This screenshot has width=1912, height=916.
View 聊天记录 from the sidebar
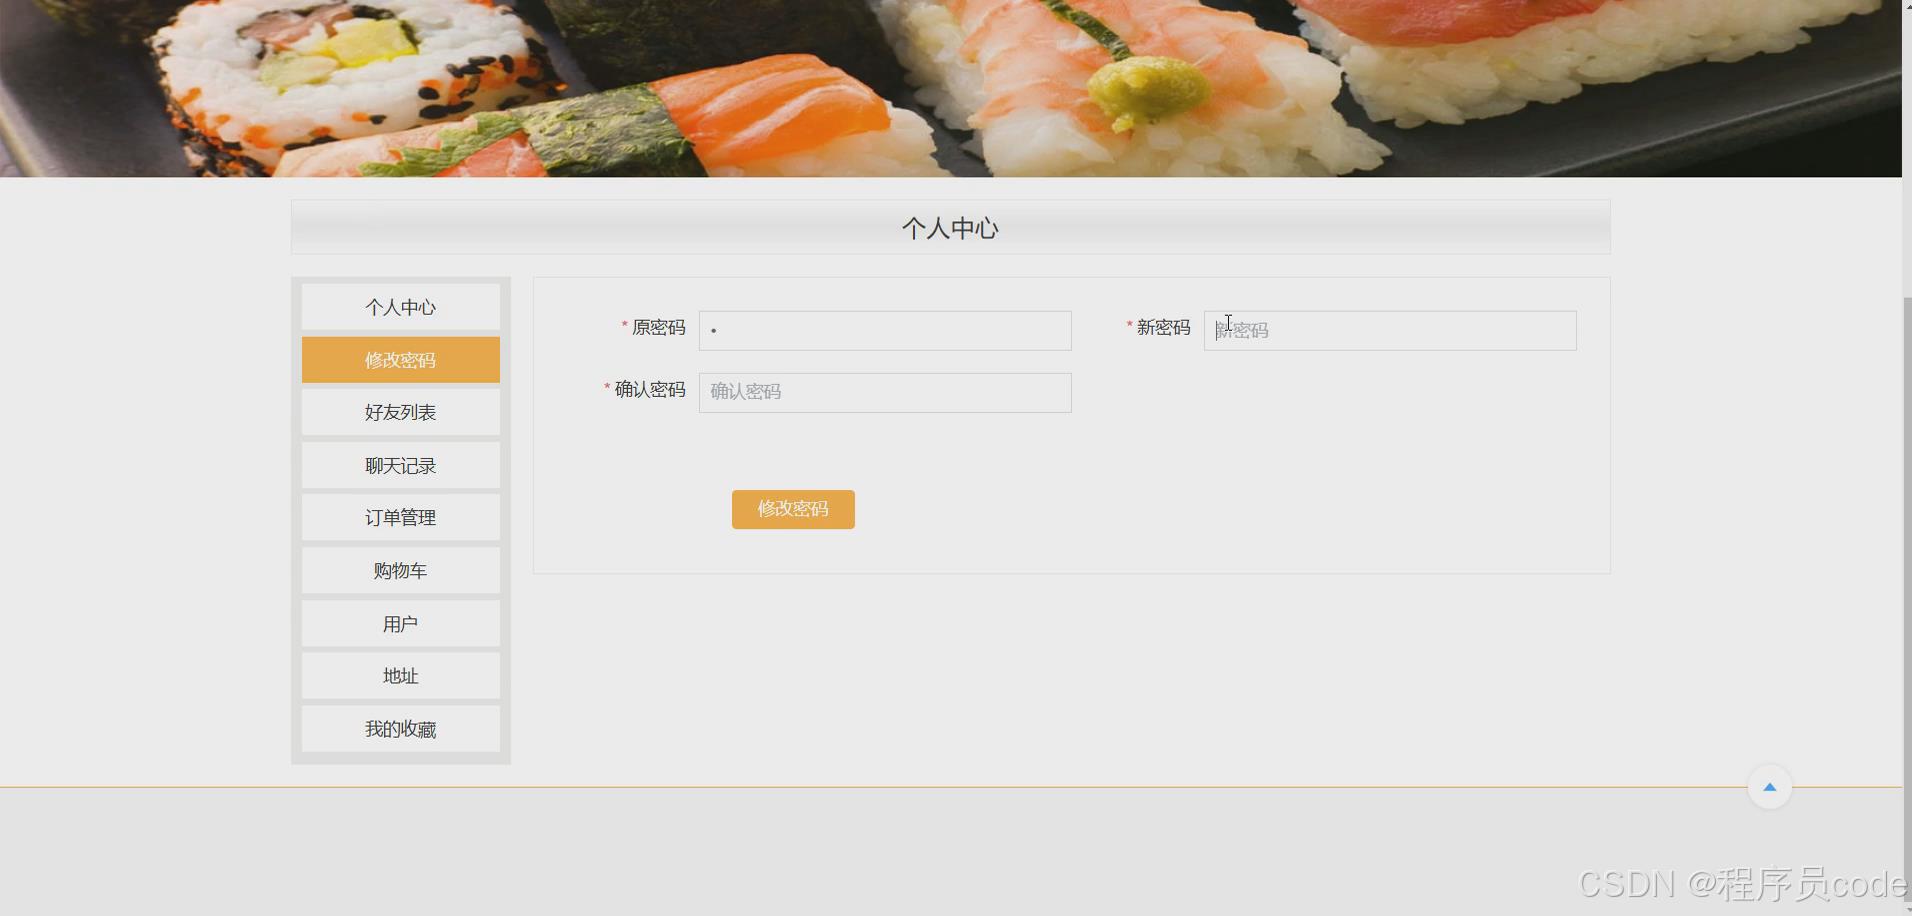[x=400, y=464]
